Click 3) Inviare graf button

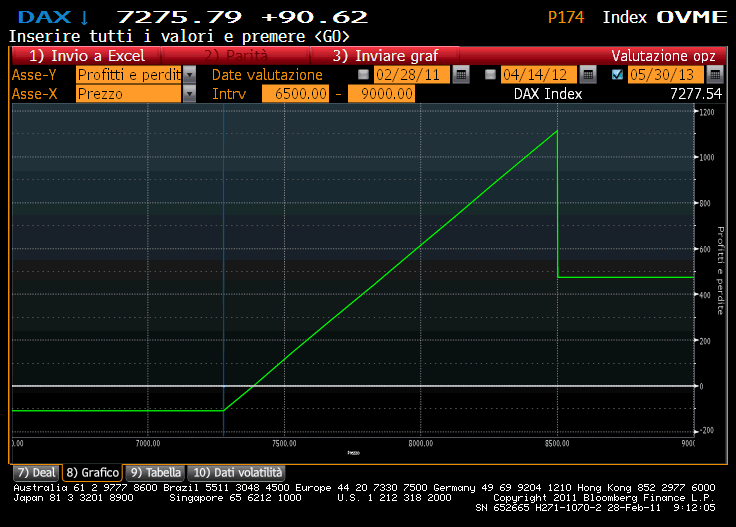(x=384, y=56)
